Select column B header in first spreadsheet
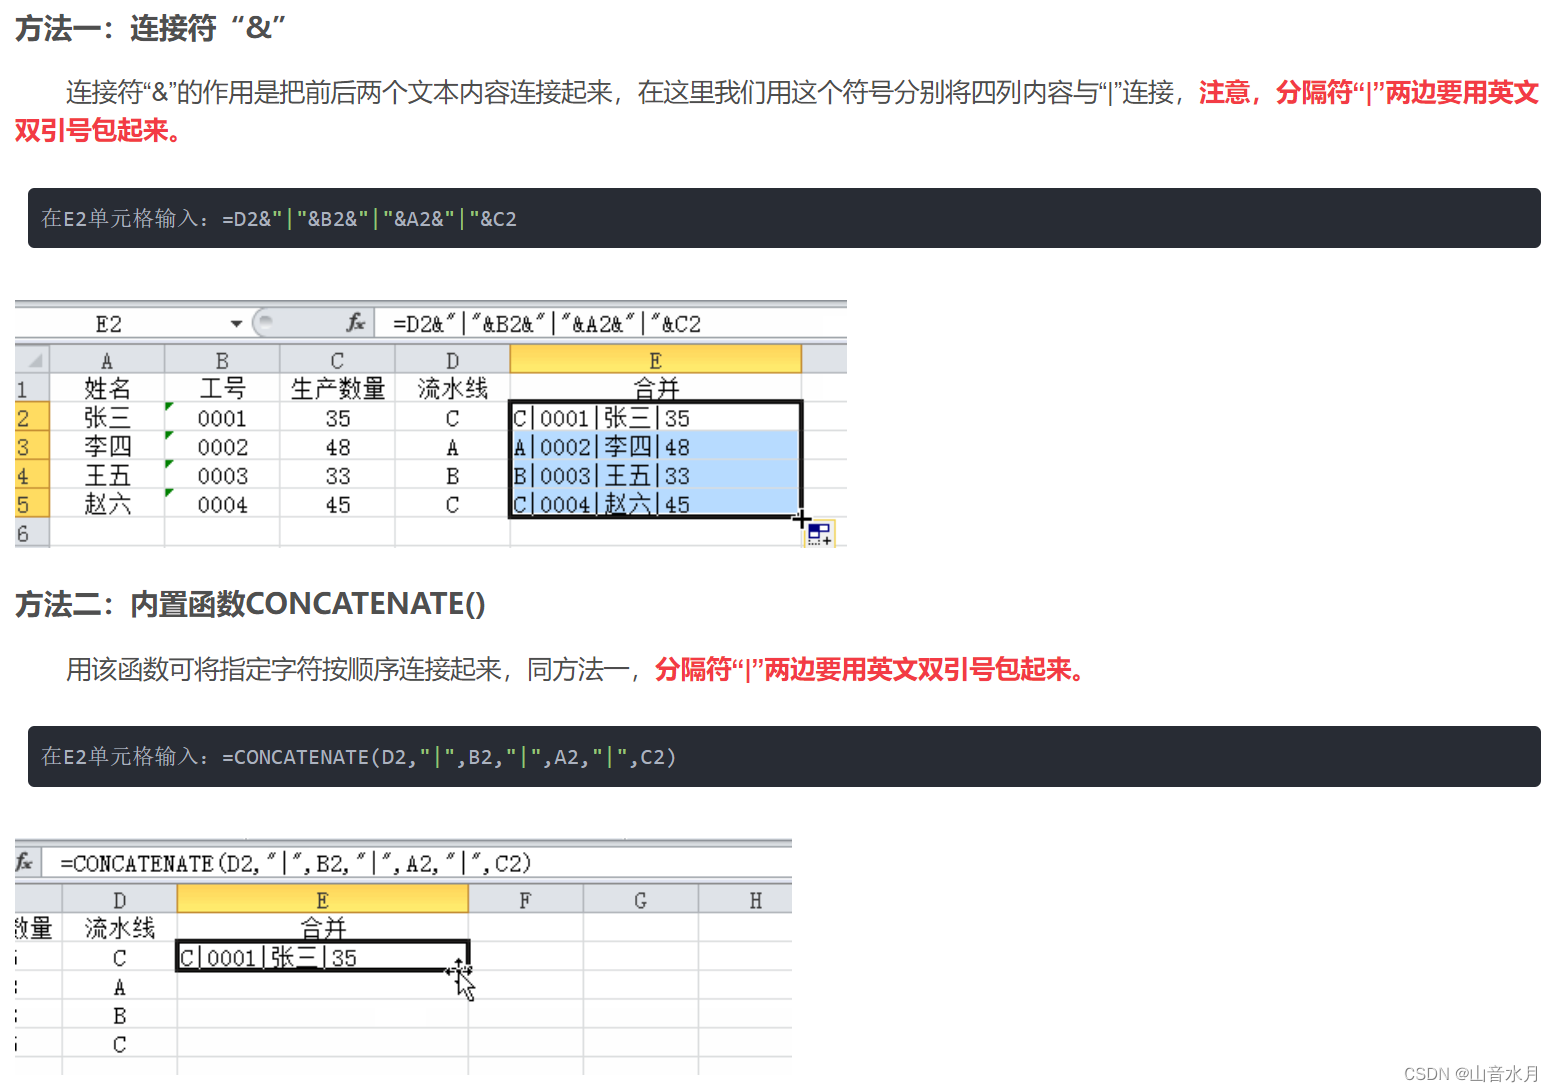 [x=222, y=359]
